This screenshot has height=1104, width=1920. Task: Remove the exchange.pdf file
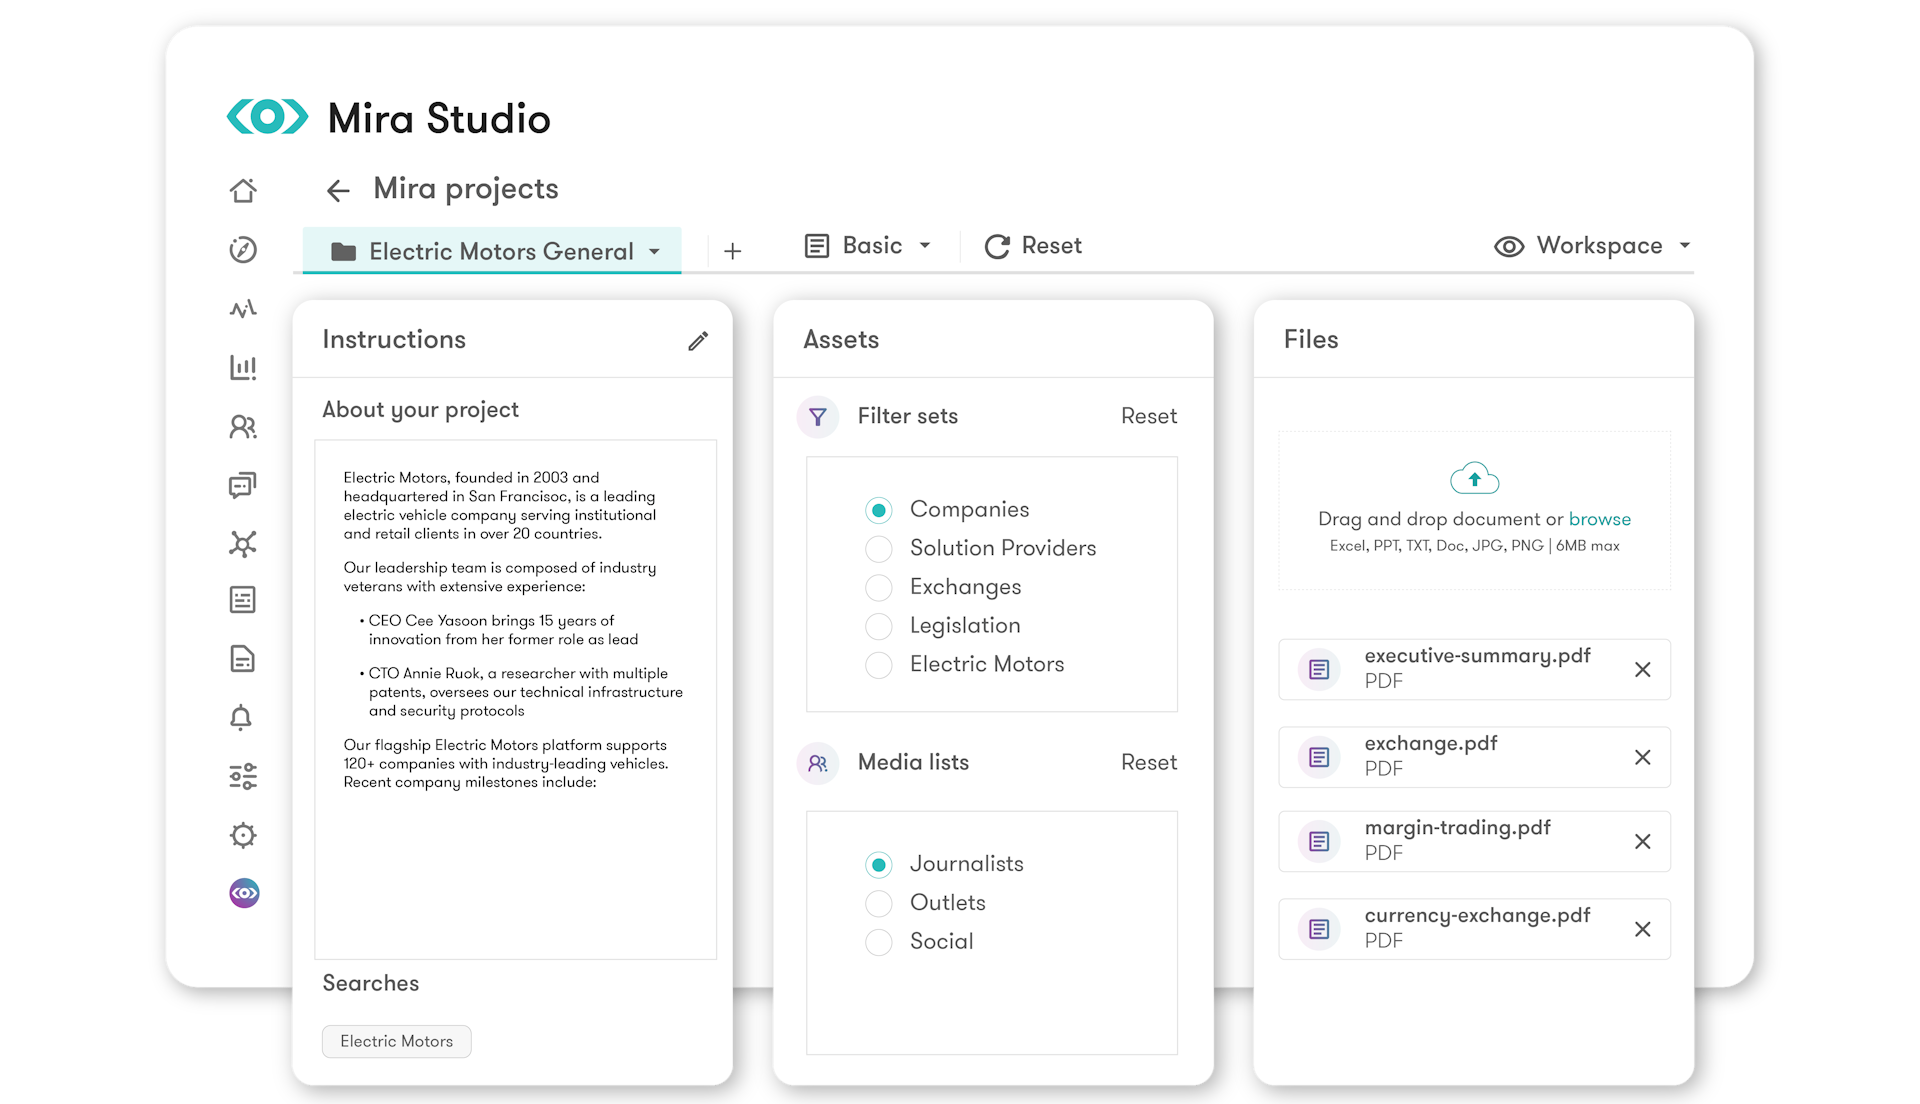tap(1642, 757)
